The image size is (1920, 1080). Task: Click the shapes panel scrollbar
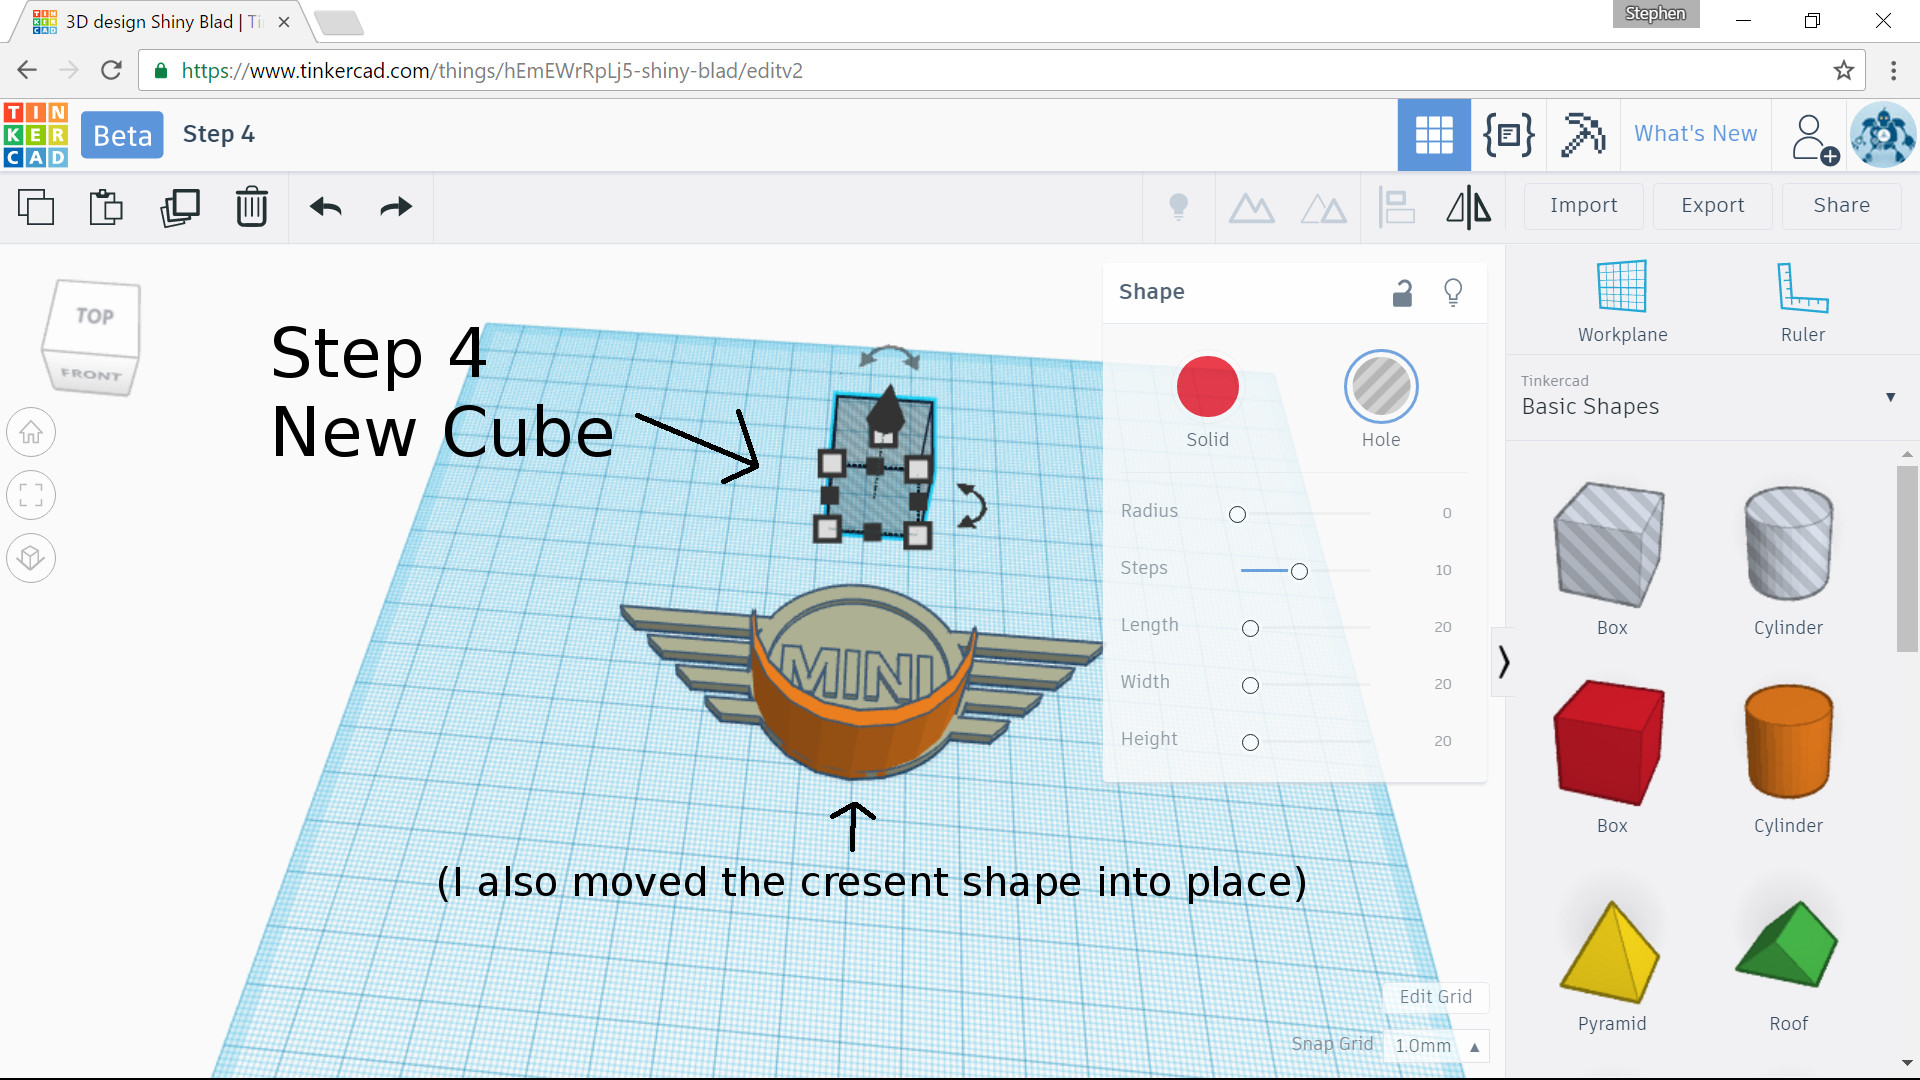tap(1907, 559)
